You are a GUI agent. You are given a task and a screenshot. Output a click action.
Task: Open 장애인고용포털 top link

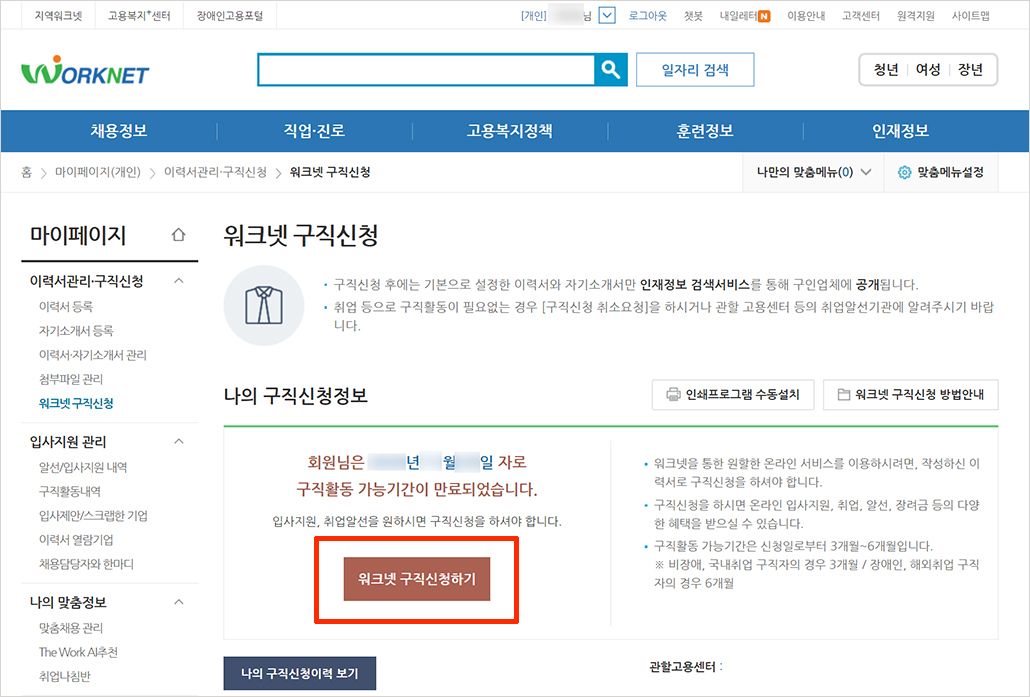click(230, 16)
